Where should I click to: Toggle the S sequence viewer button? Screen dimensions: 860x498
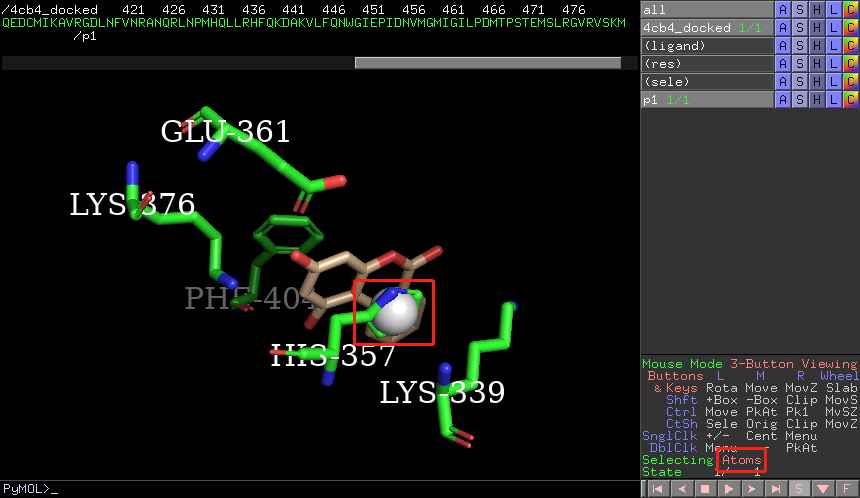(799, 489)
